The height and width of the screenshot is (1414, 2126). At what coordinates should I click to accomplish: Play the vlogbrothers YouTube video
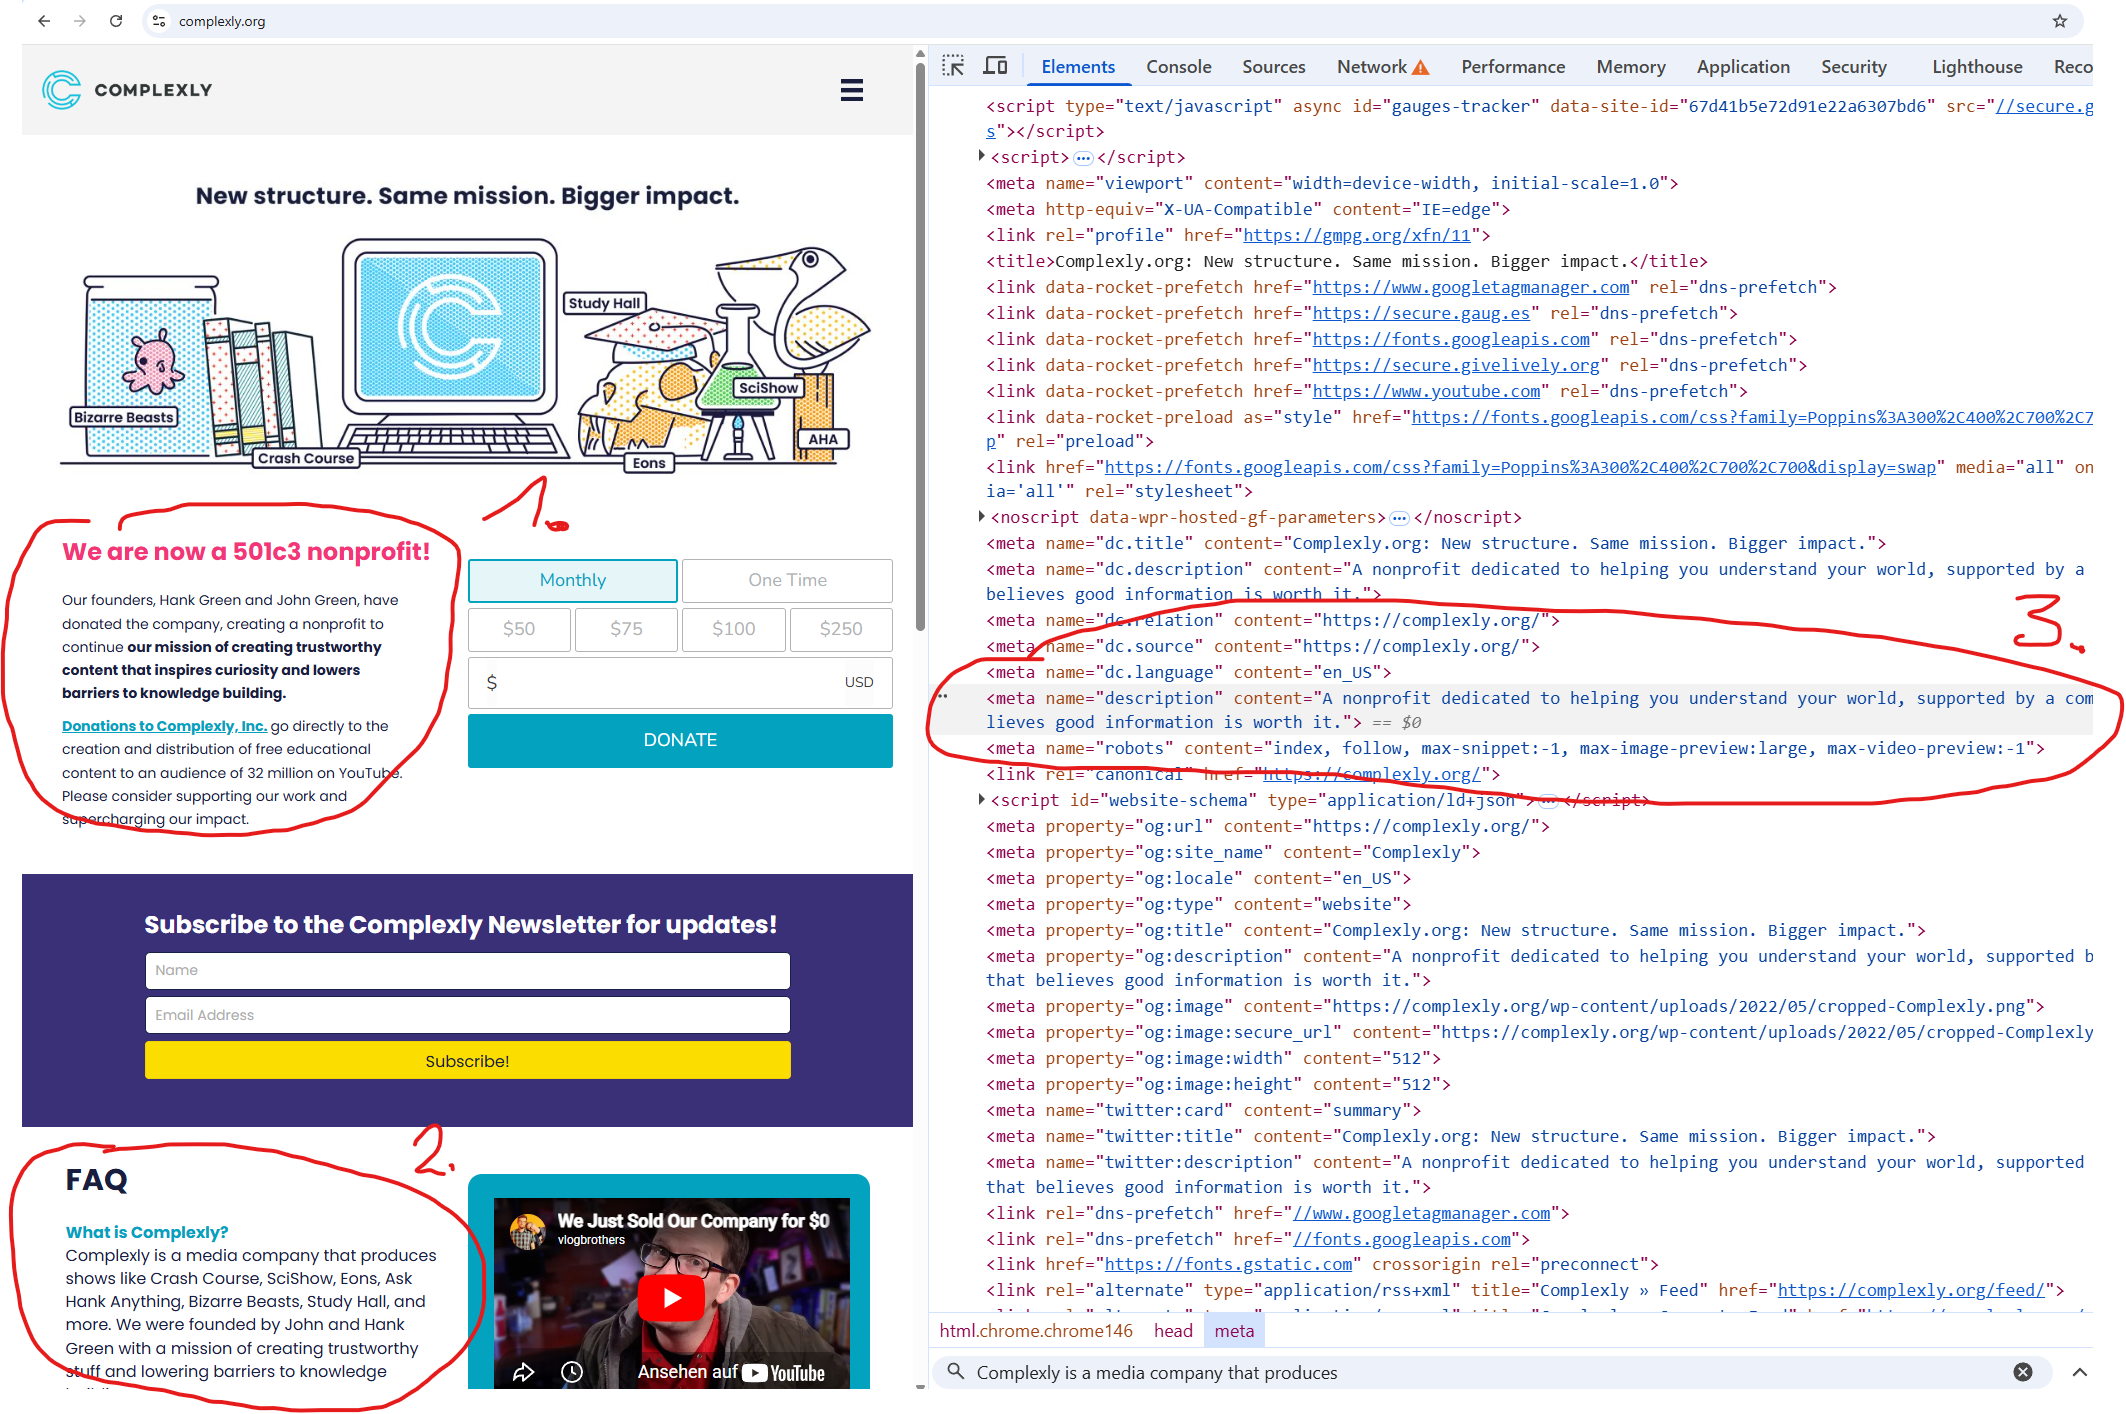(x=671, y=1297)
